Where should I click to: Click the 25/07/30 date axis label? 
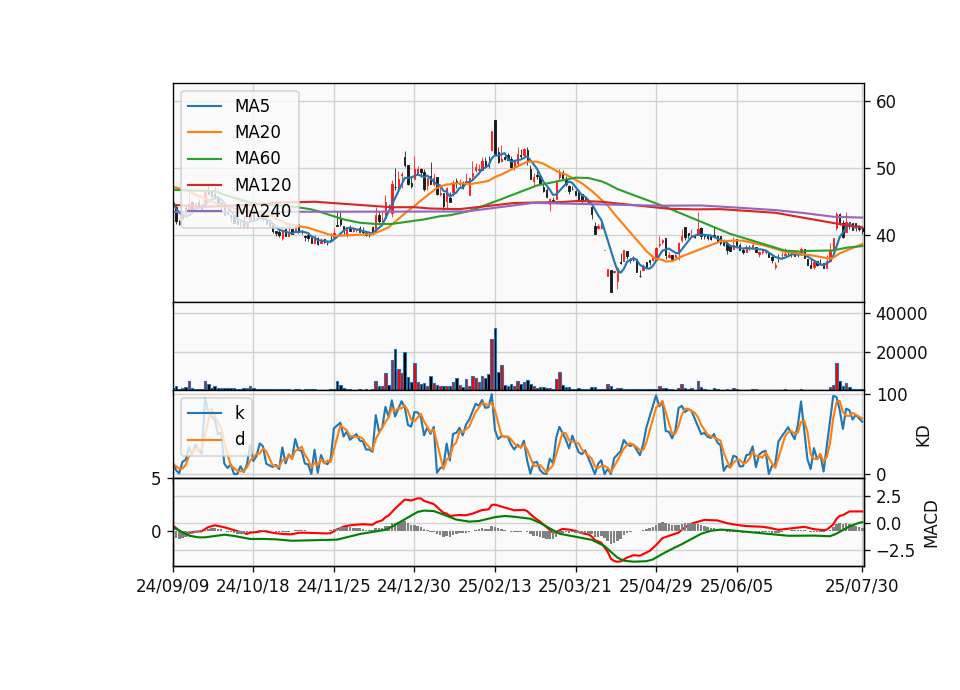pos(862,586)
